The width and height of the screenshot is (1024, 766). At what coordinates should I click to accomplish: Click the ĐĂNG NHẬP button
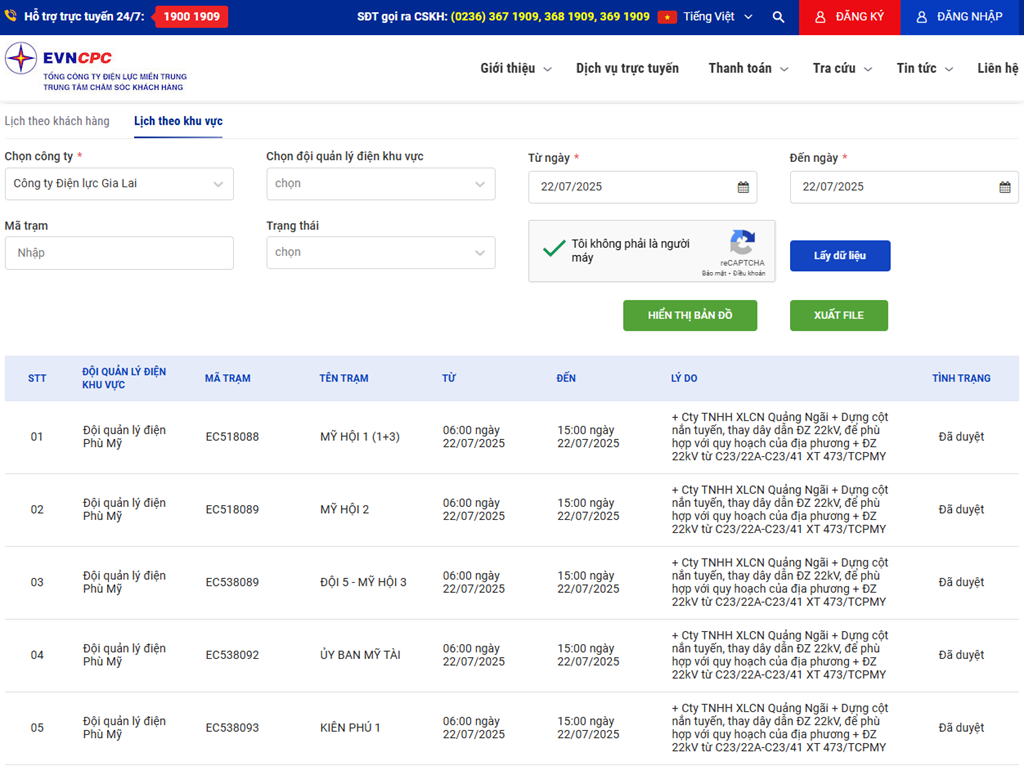point(962,17)
